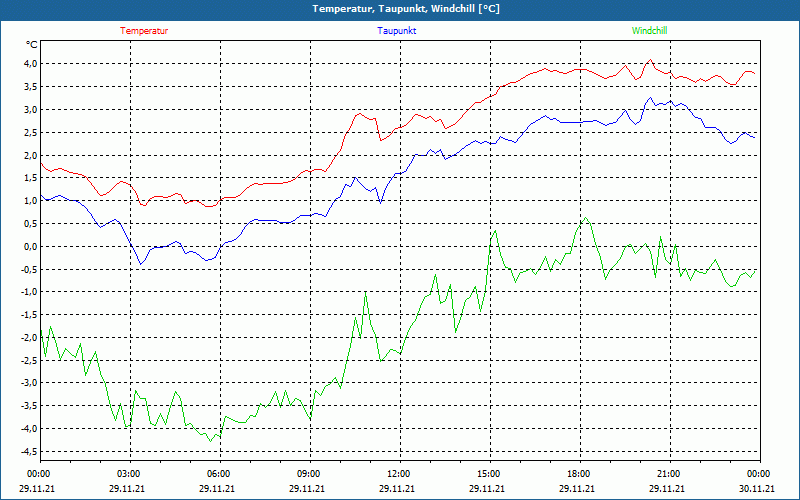
Task: Click the 2,5 y-axis value
Action: pyautogui.click(x=31, y=133)
